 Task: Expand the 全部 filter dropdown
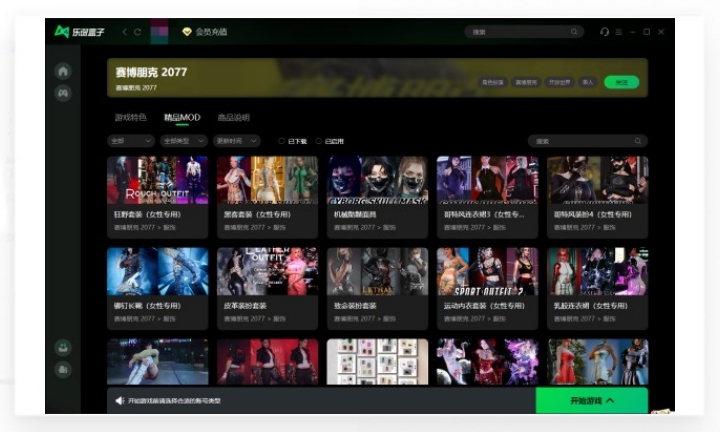coord(131,141)
